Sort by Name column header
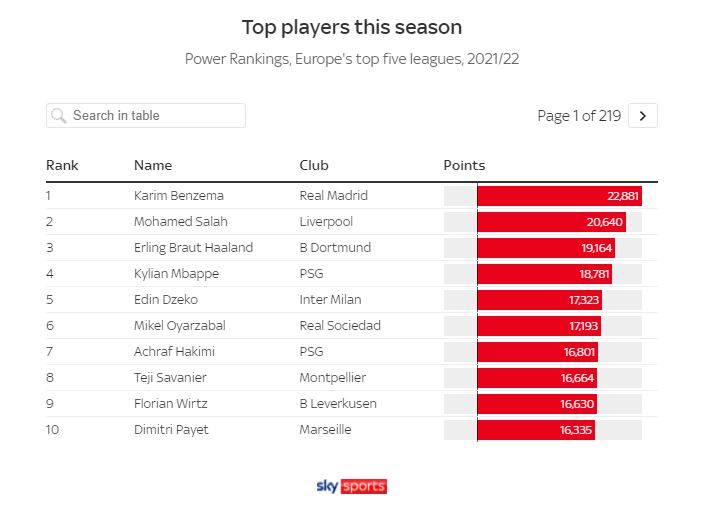 [x=153, y=165]
